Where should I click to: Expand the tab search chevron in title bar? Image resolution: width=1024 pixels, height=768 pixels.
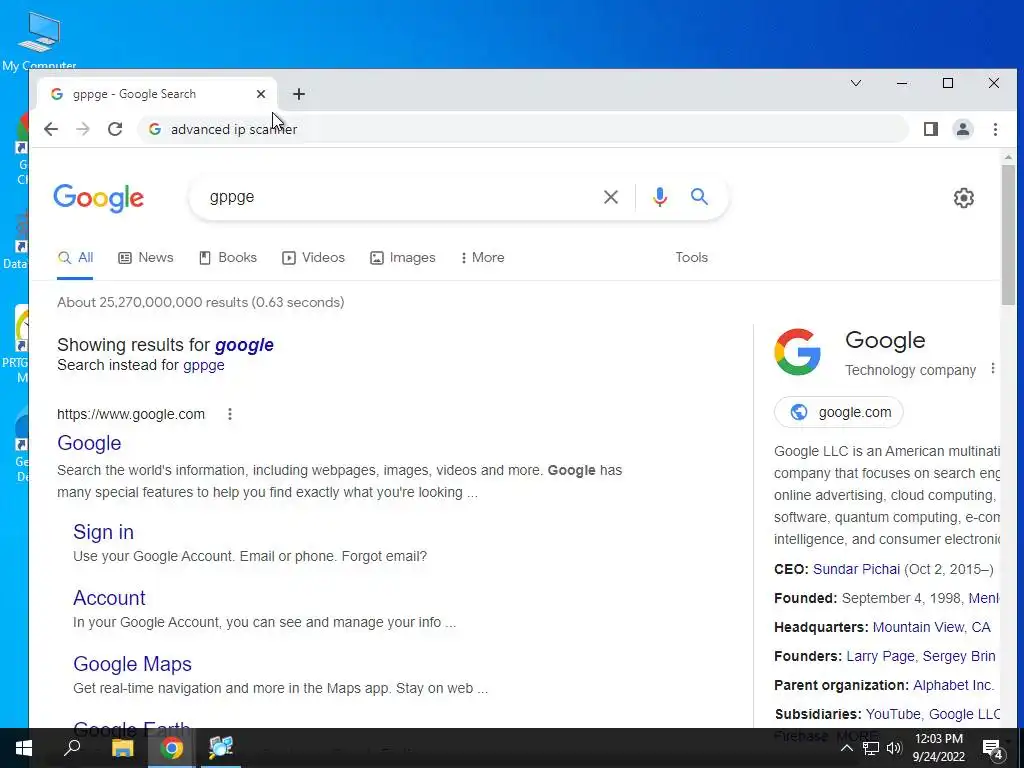coord(856,83)
